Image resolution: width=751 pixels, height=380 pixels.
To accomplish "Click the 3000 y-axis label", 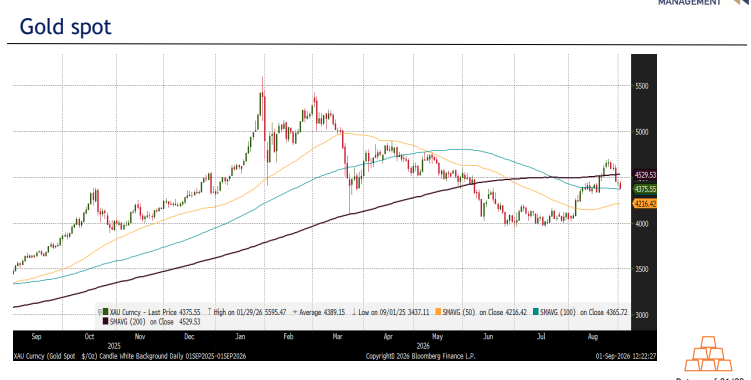I will (x=642, y=315).
